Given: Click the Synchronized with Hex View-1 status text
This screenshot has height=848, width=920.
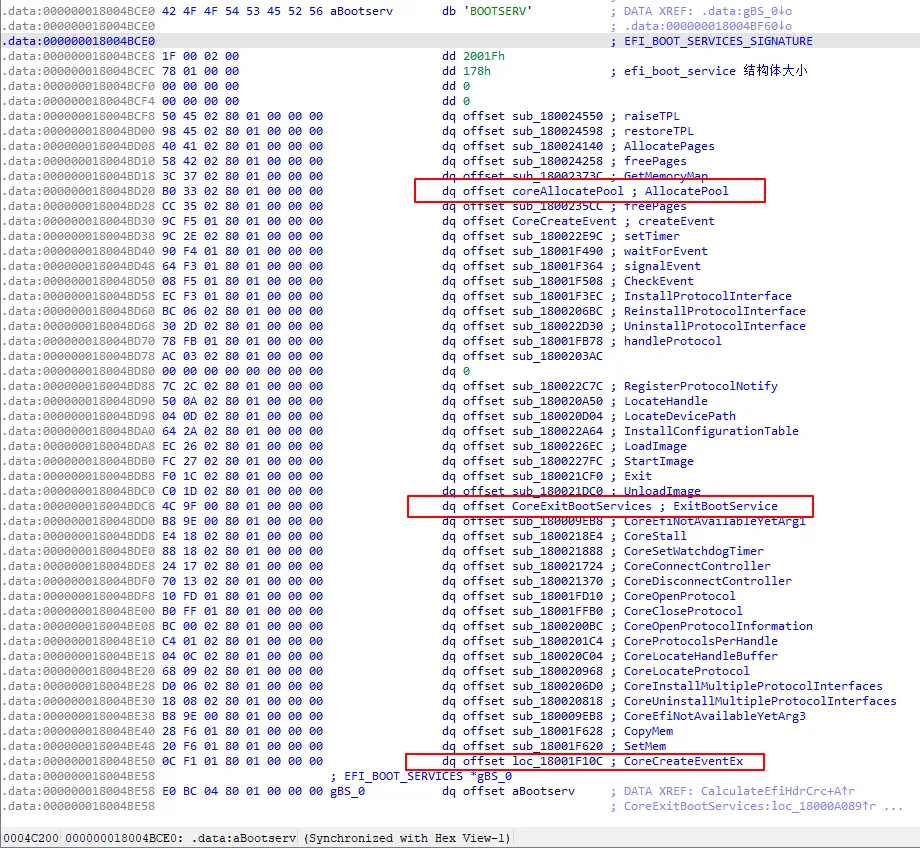Looking at the screenshot, I should point(407,838).
